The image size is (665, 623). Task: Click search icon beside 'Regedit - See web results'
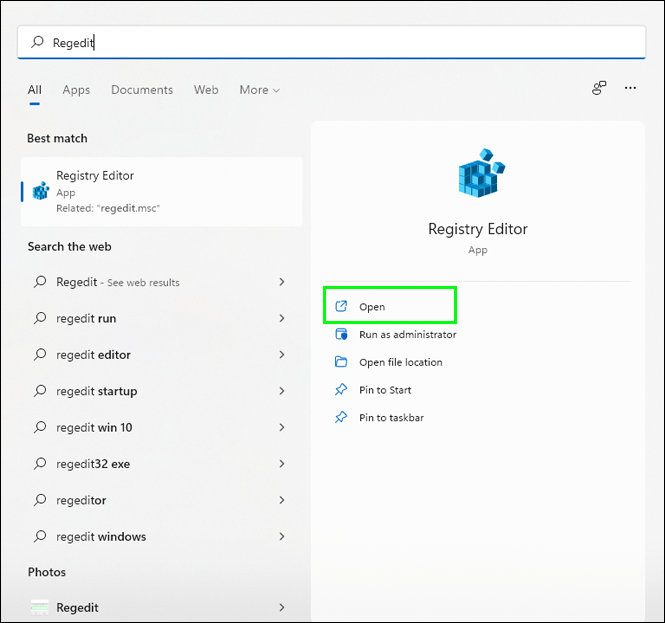point(40,282)
